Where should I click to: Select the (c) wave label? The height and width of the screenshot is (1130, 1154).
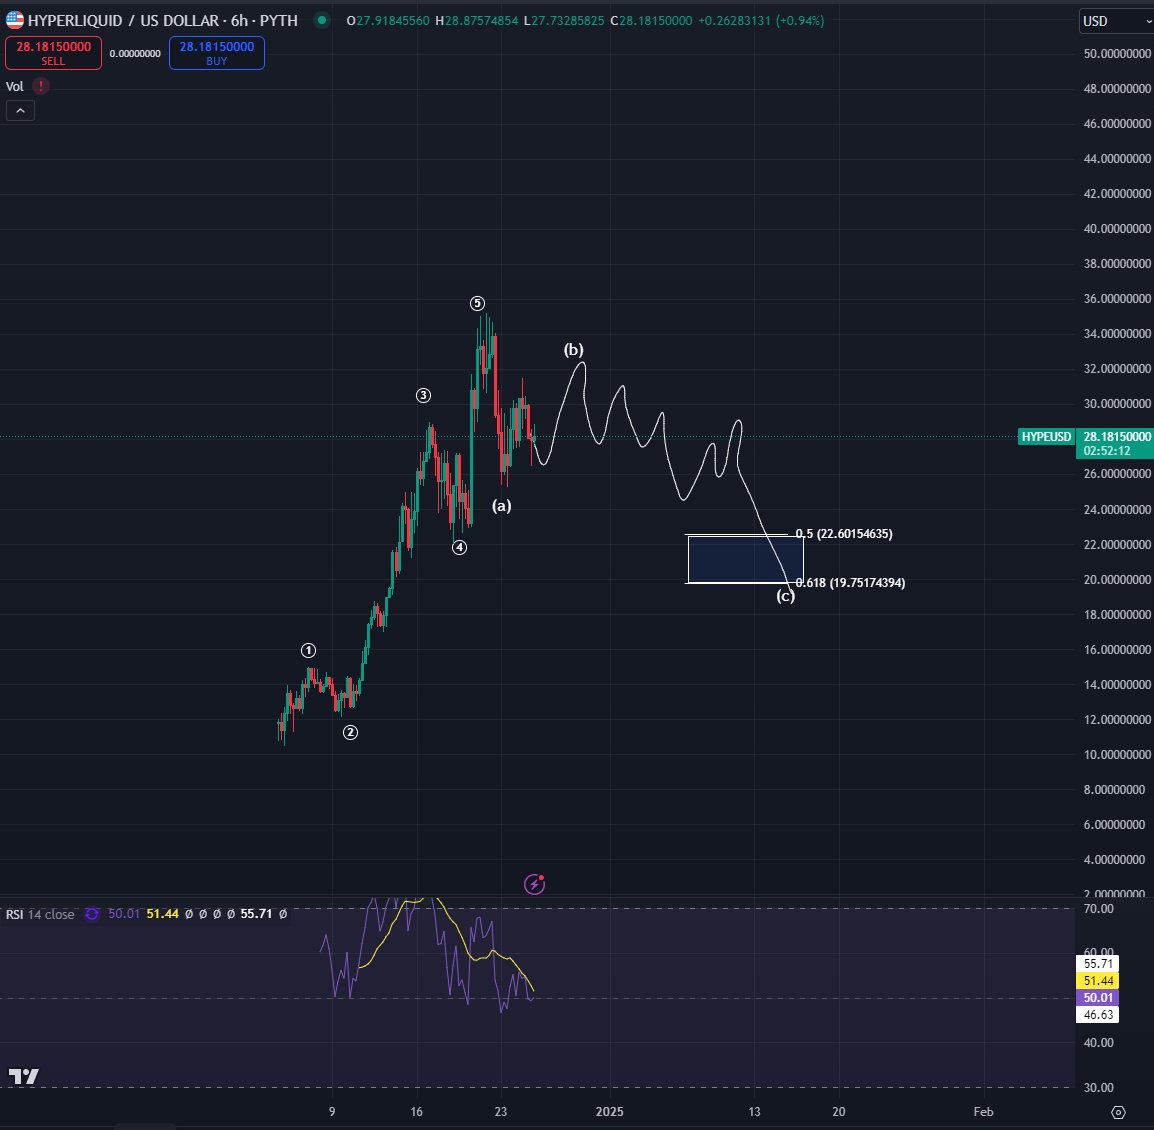click(x=785, y=596)
